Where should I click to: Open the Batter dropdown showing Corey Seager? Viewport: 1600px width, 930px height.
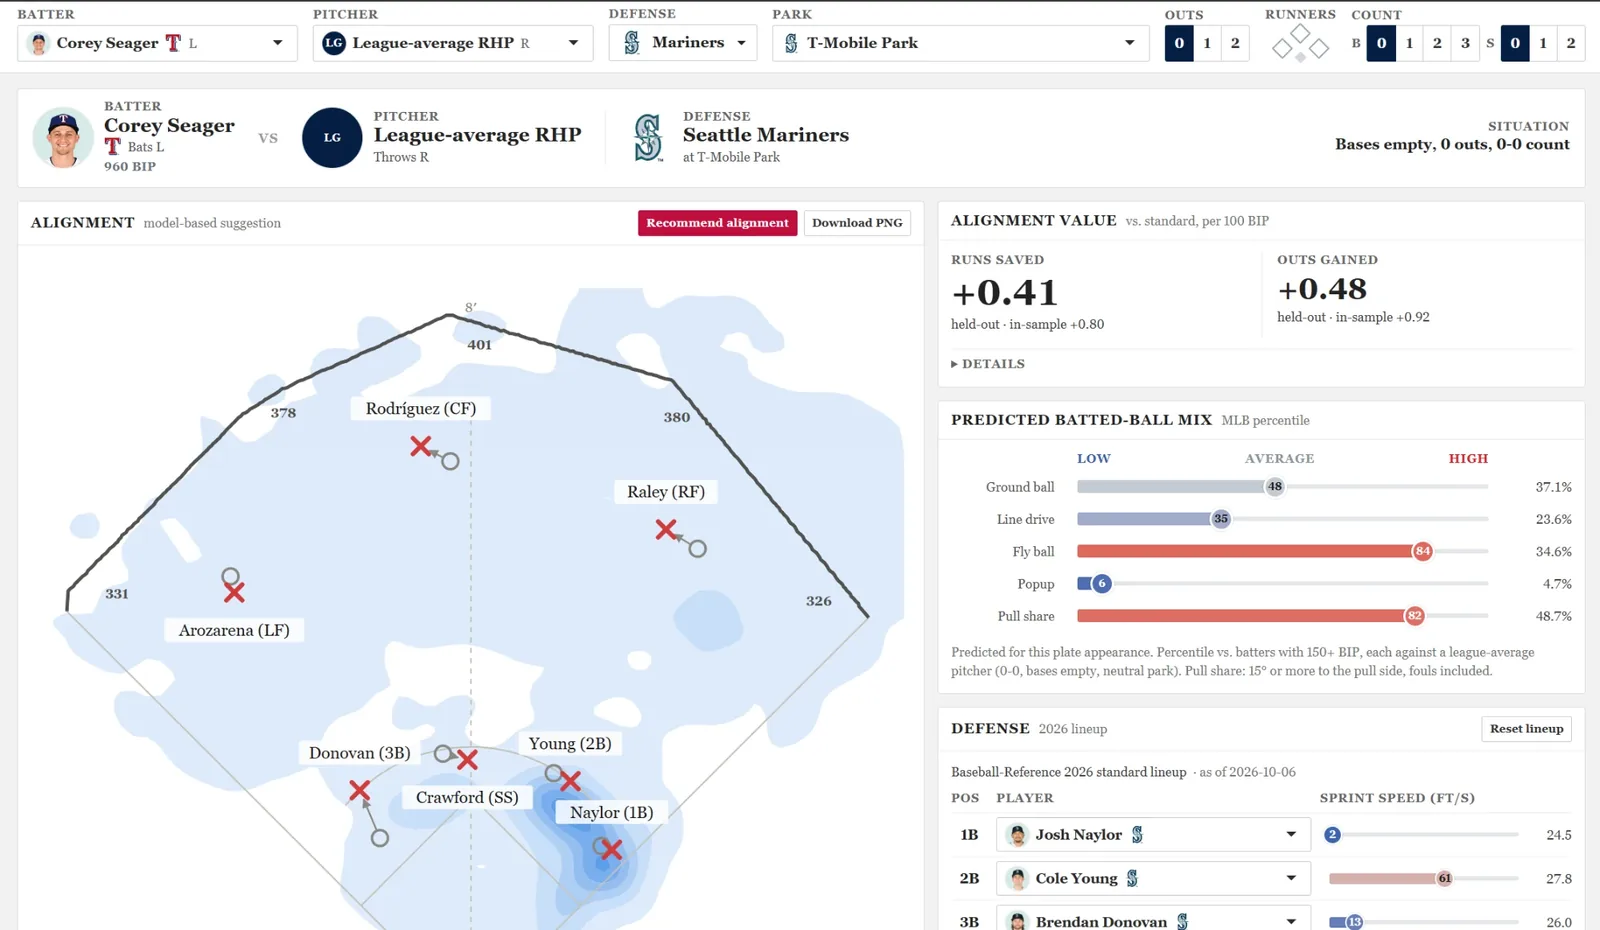pyautogui.click(x=157, y=43)
